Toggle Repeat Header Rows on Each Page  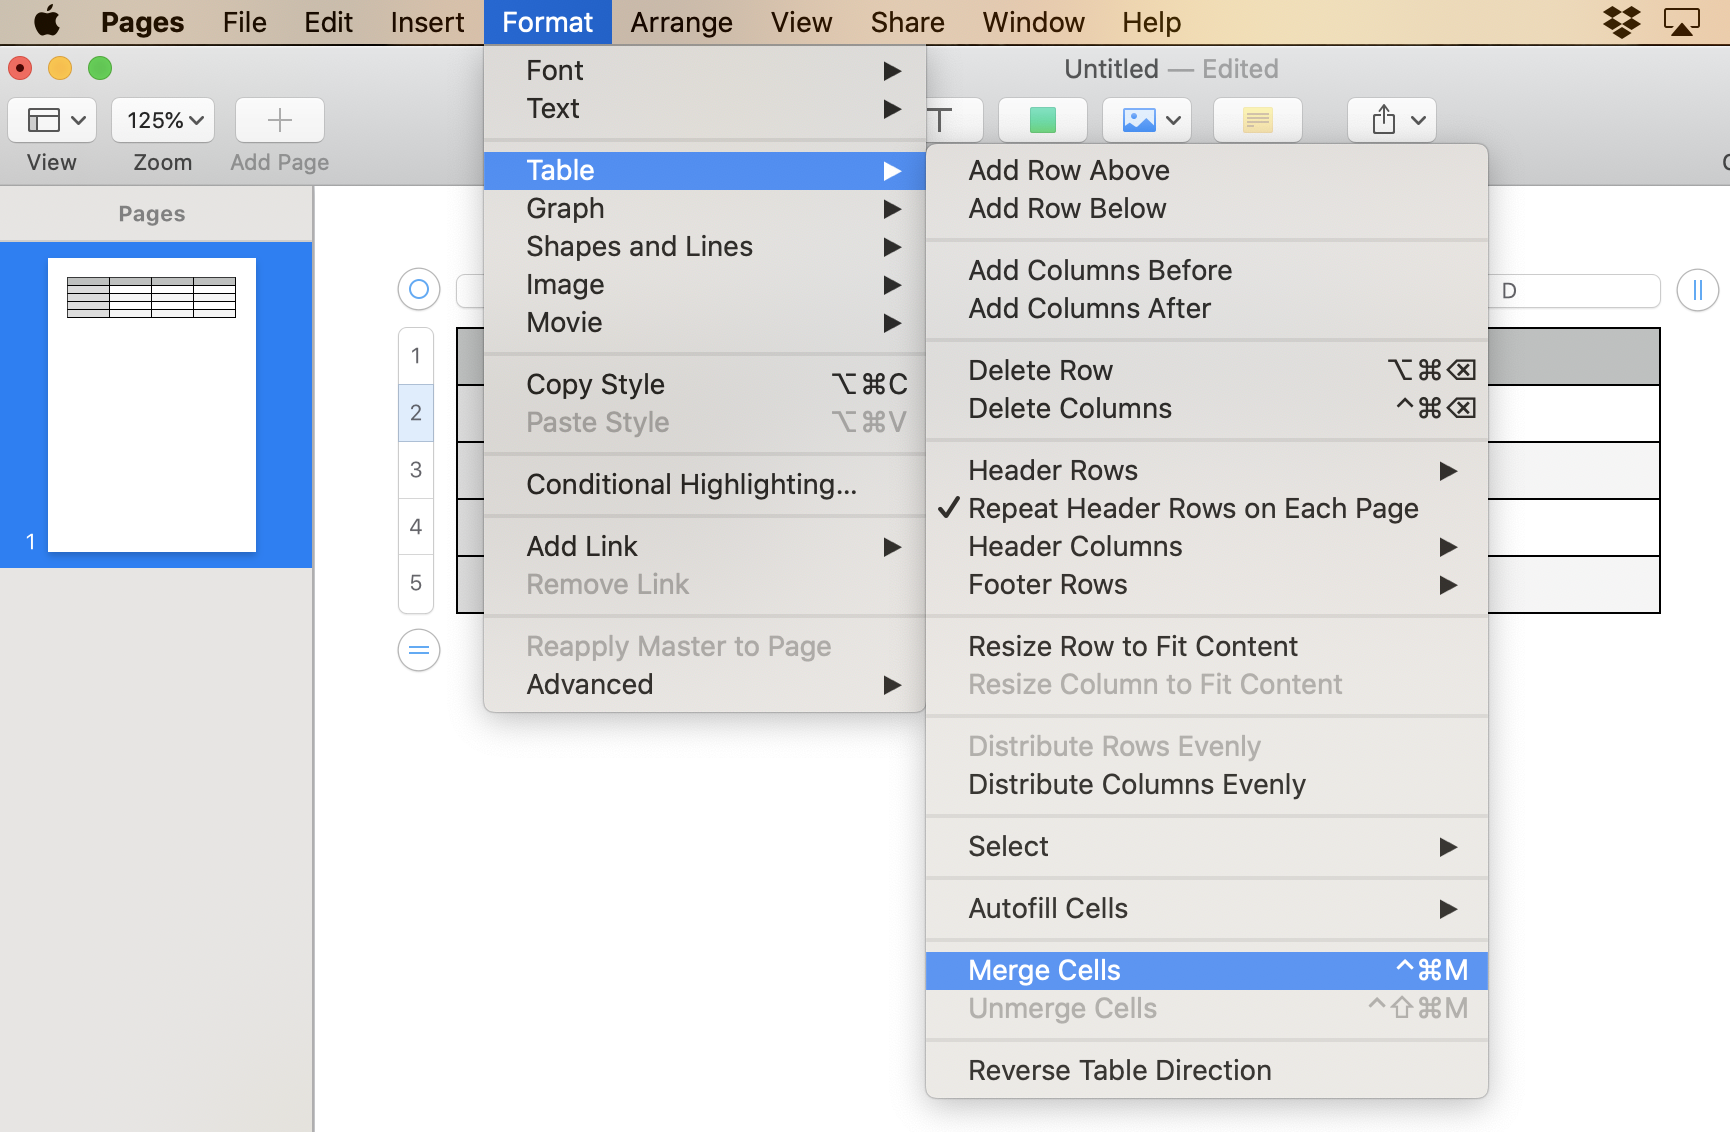coord(1207,508)
